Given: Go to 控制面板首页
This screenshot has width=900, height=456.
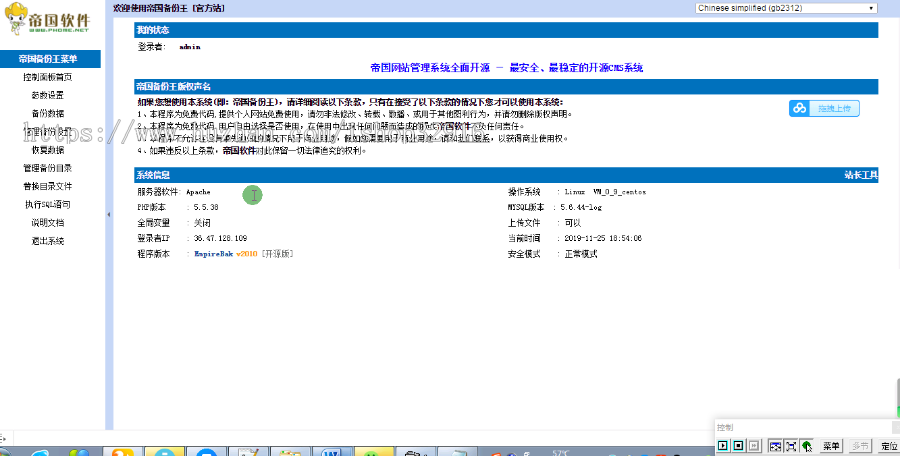Looking at the screenshot, I should pos(48,77).
